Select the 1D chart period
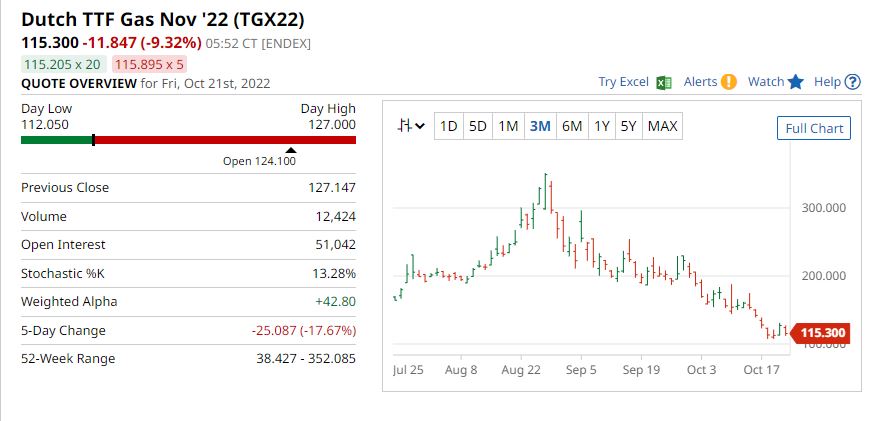 point(449,126)
